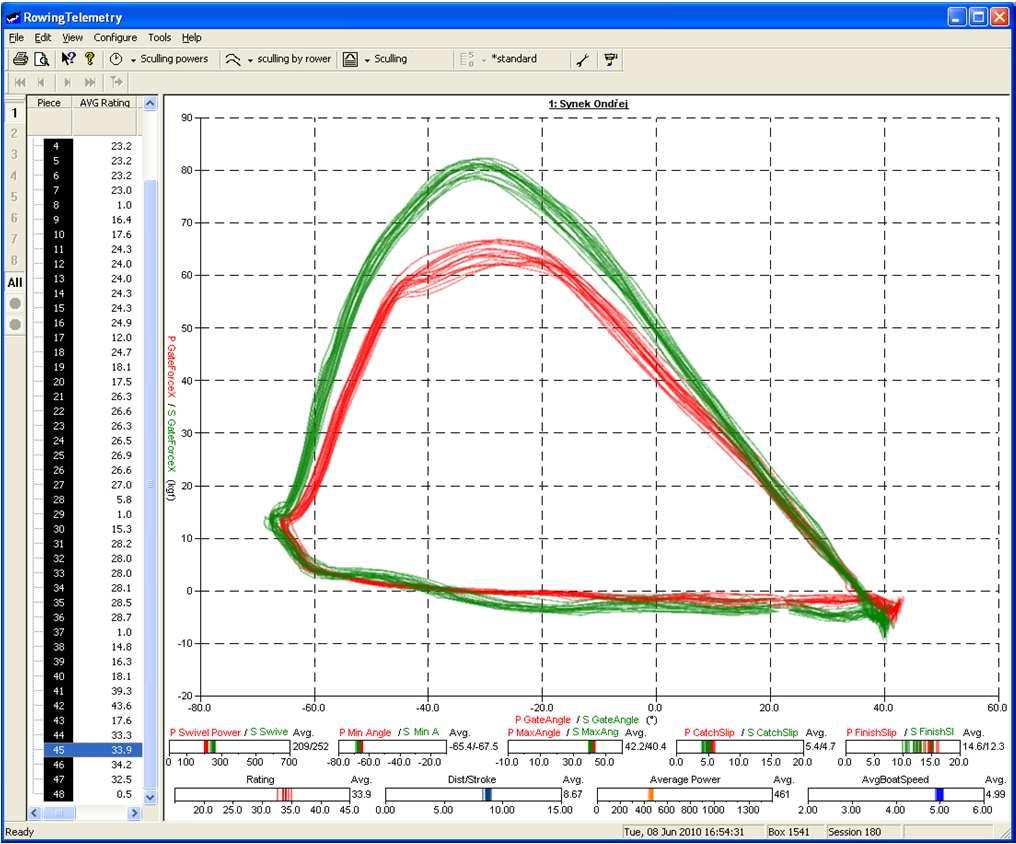Viewport: 1016px width, 844px height.
Task: Click the P CatchSlip legend label
Action: [709, 732]
